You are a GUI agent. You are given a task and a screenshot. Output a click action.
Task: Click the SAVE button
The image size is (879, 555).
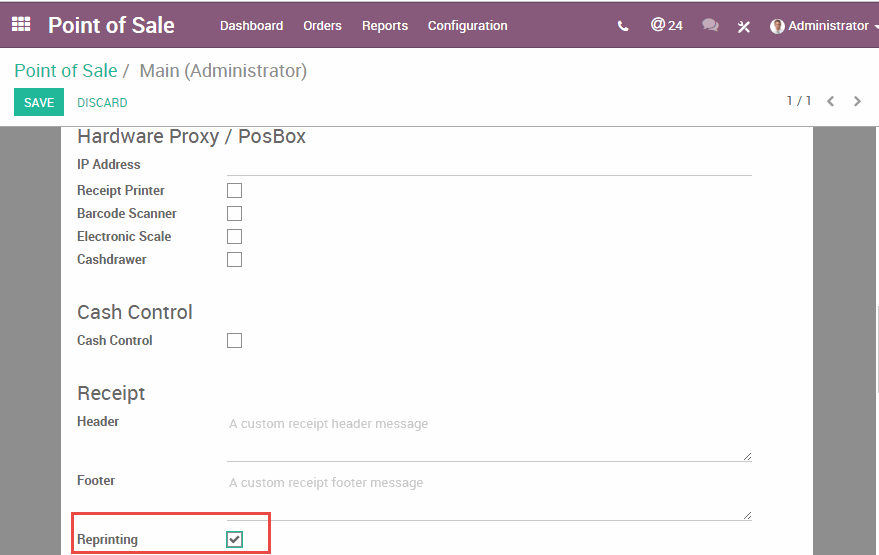point(39,102)
